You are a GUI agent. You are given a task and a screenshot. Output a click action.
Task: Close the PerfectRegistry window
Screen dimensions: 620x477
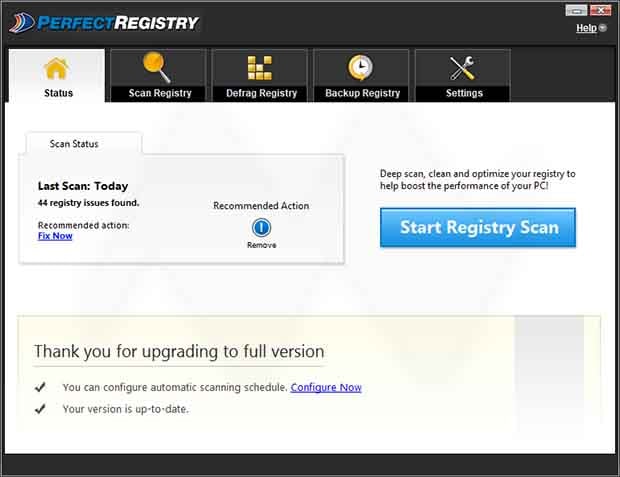click(601, 10)
